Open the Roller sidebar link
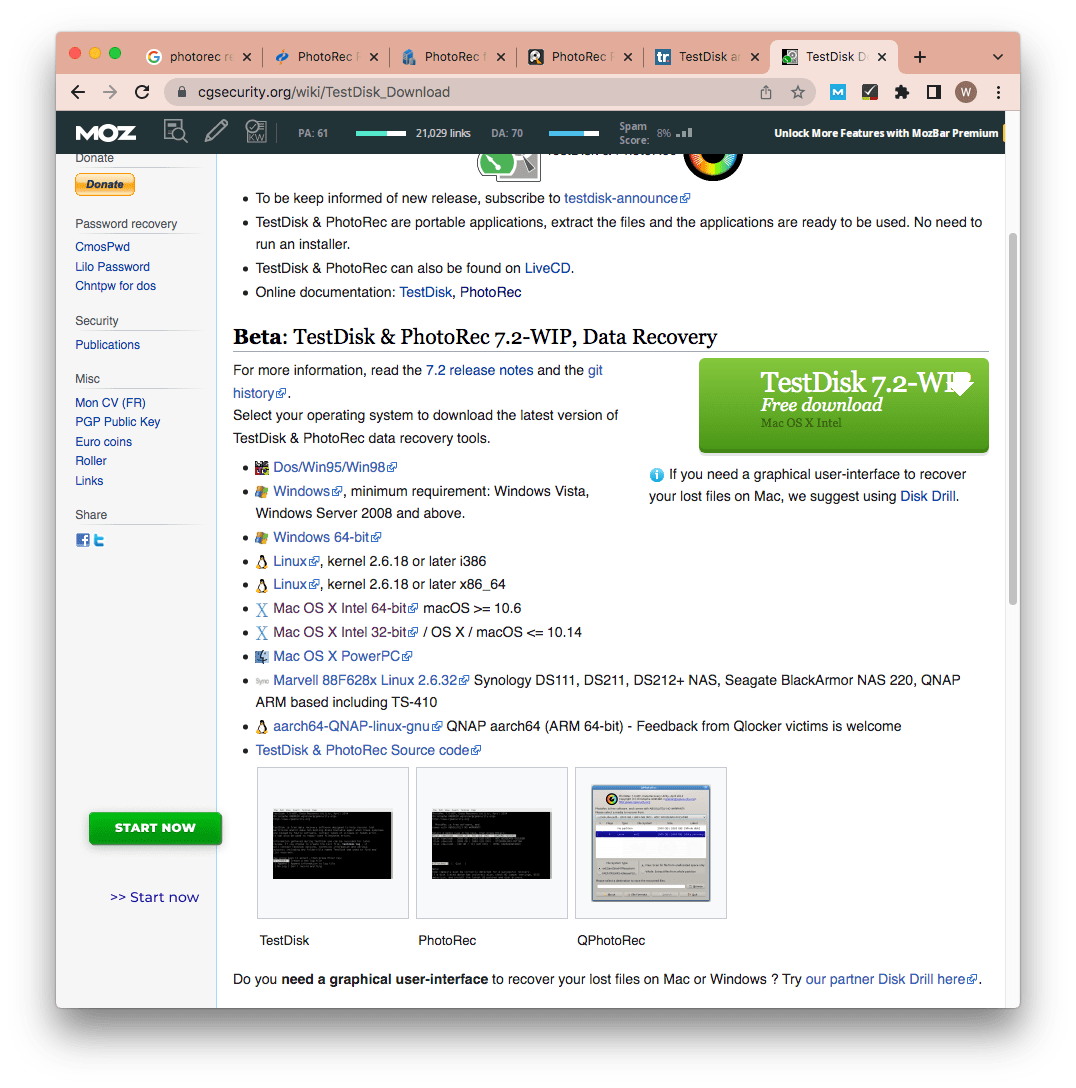The image size is (1076, 1088). pos(91,461)
